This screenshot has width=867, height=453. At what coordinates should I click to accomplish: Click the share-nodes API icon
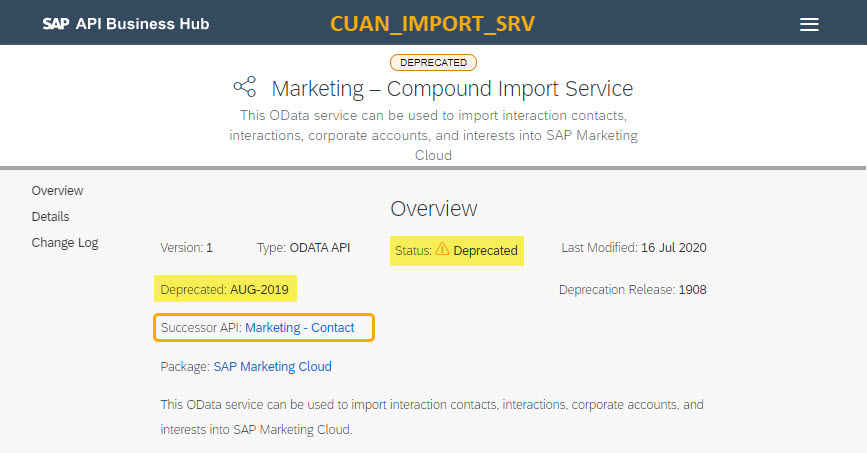(x=244, y=87)
